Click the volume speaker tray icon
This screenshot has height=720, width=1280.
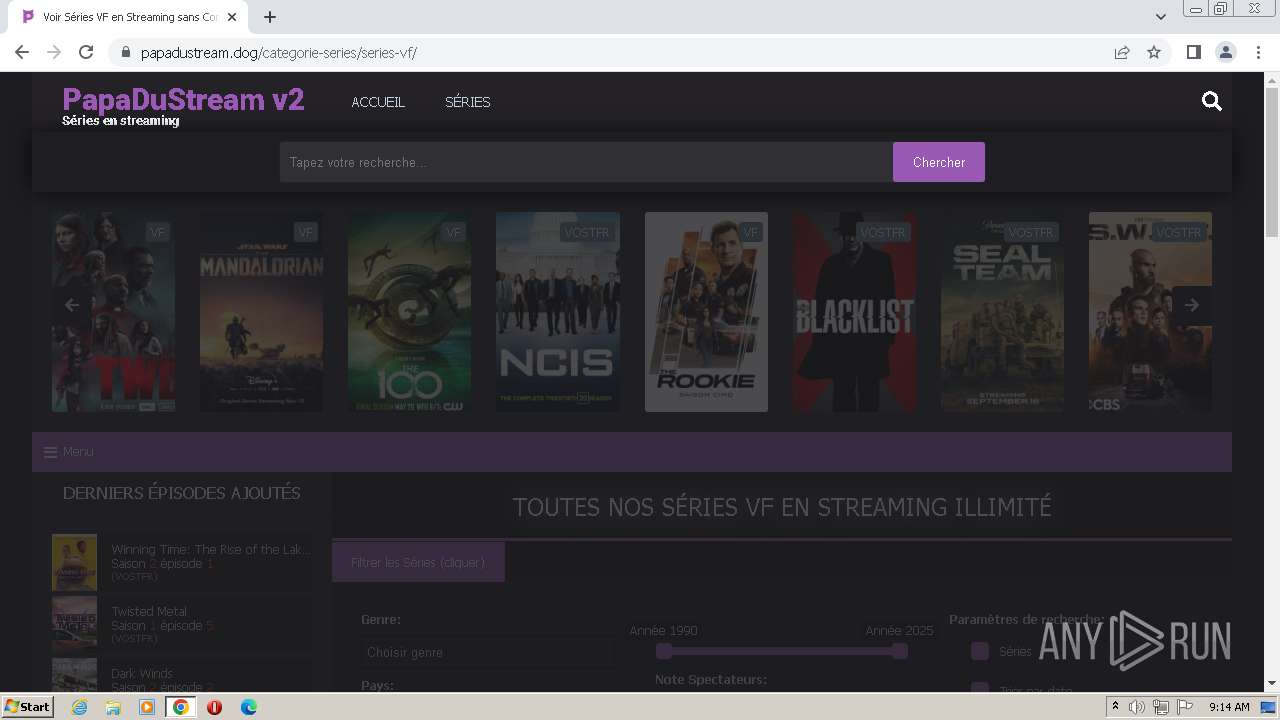[x=1137, y=707]
